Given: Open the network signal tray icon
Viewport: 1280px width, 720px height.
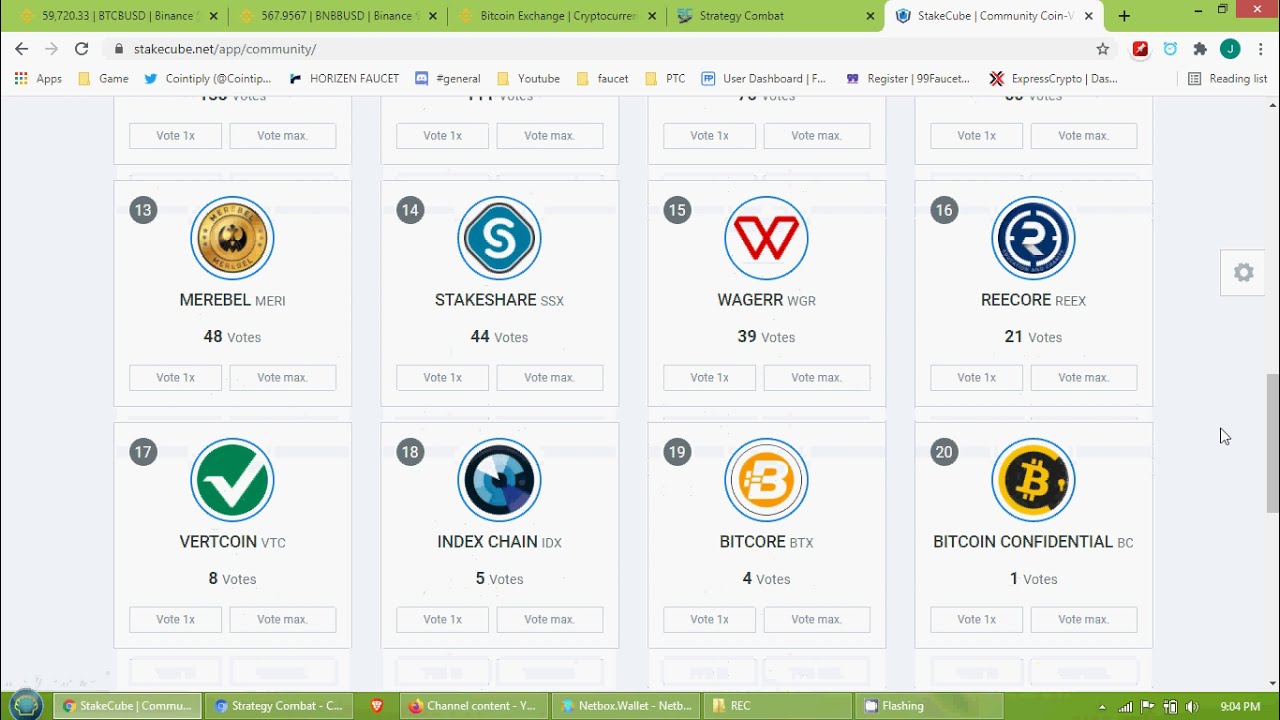Looking at the screenshot, I should point(1125,706).
